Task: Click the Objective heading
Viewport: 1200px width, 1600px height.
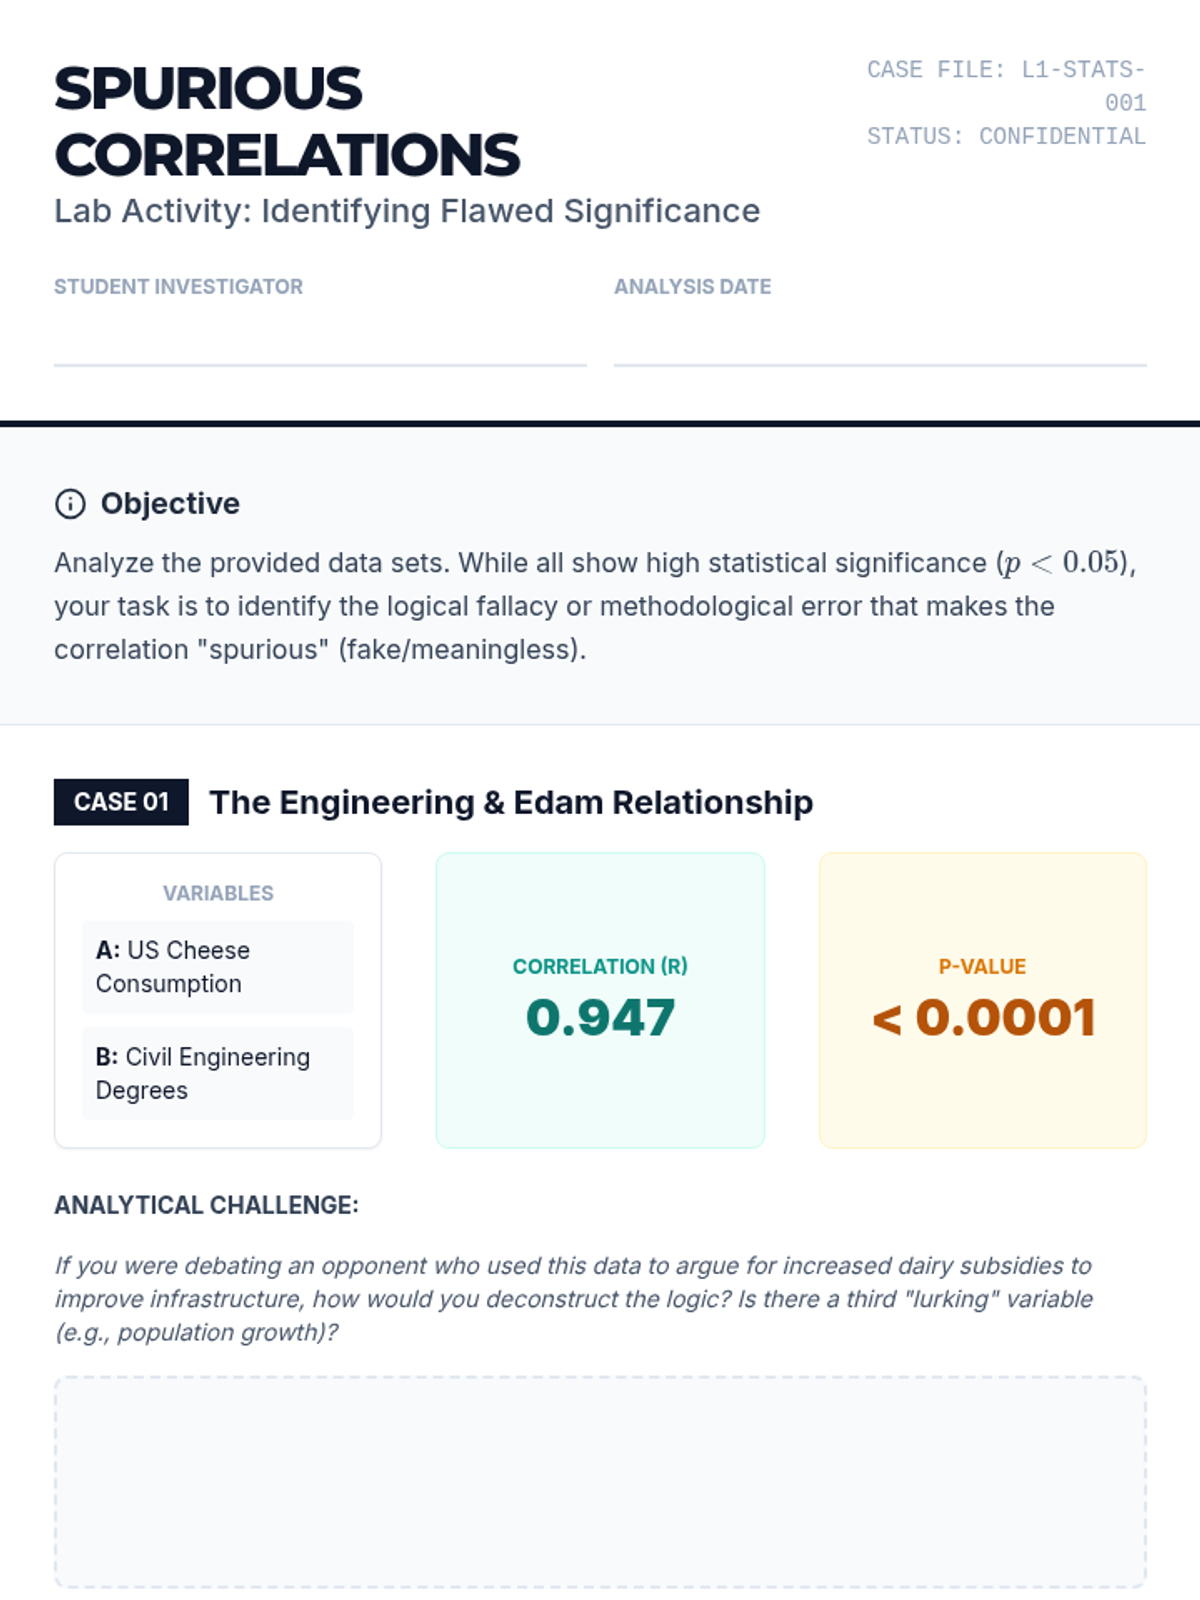Action: tap(170, 503)
